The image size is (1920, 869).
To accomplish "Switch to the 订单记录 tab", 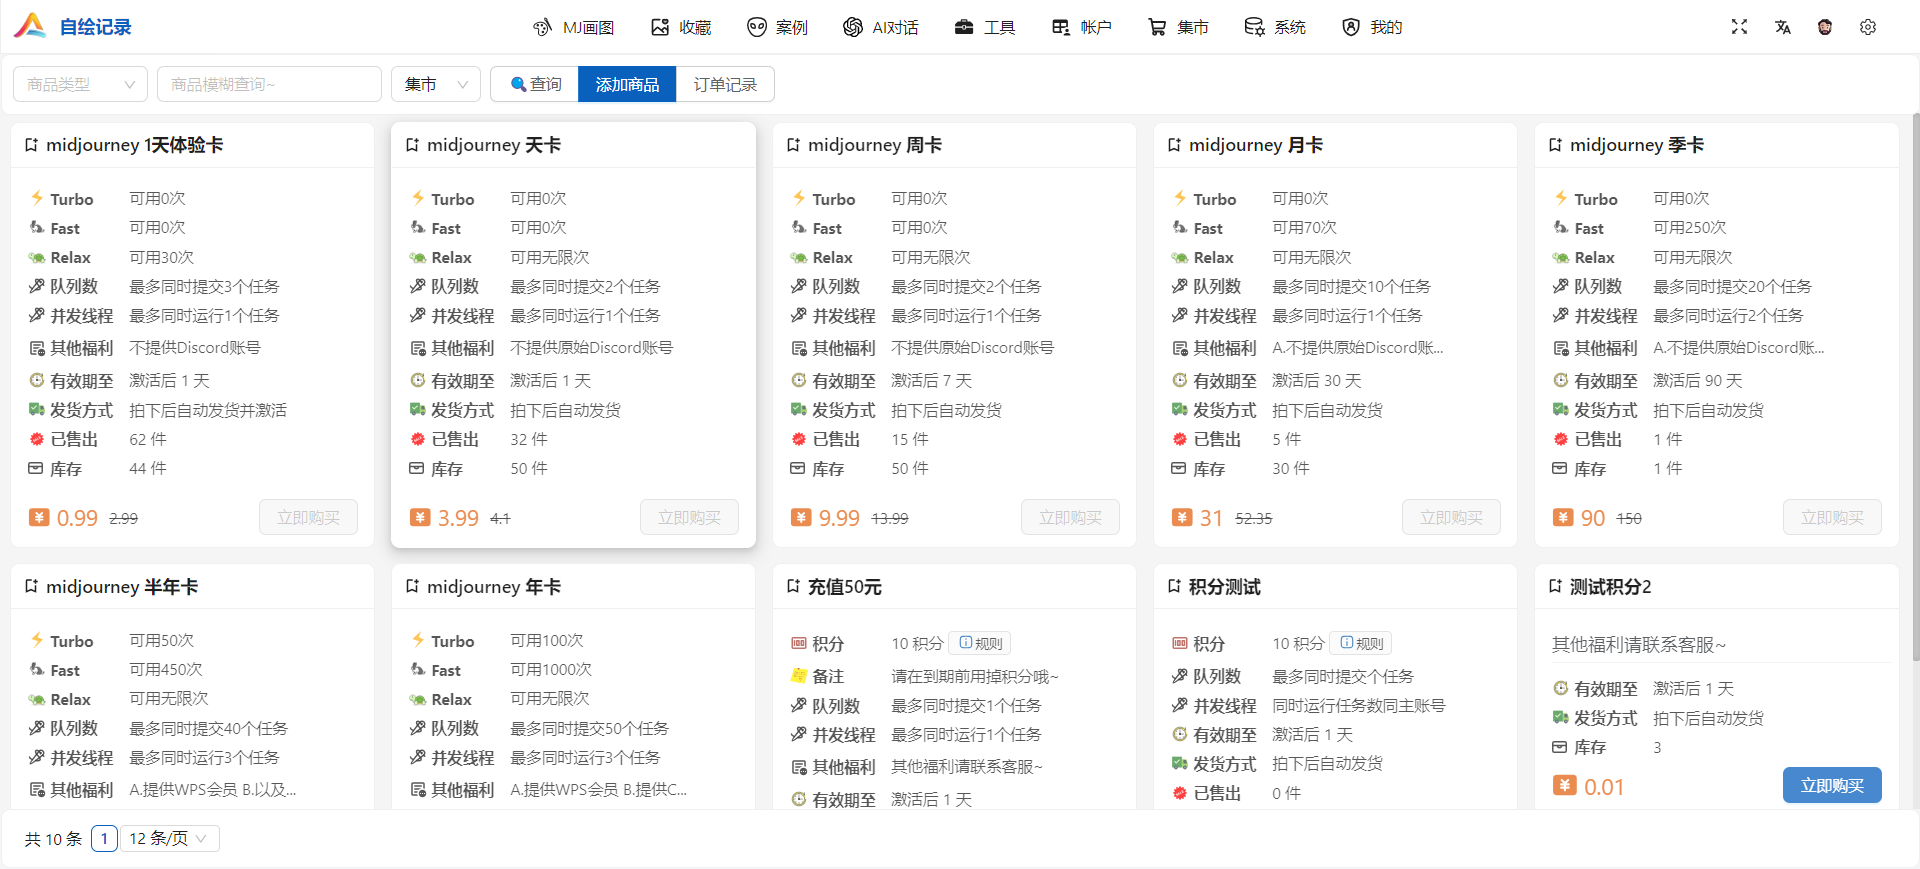I will [x=725, y=84].
